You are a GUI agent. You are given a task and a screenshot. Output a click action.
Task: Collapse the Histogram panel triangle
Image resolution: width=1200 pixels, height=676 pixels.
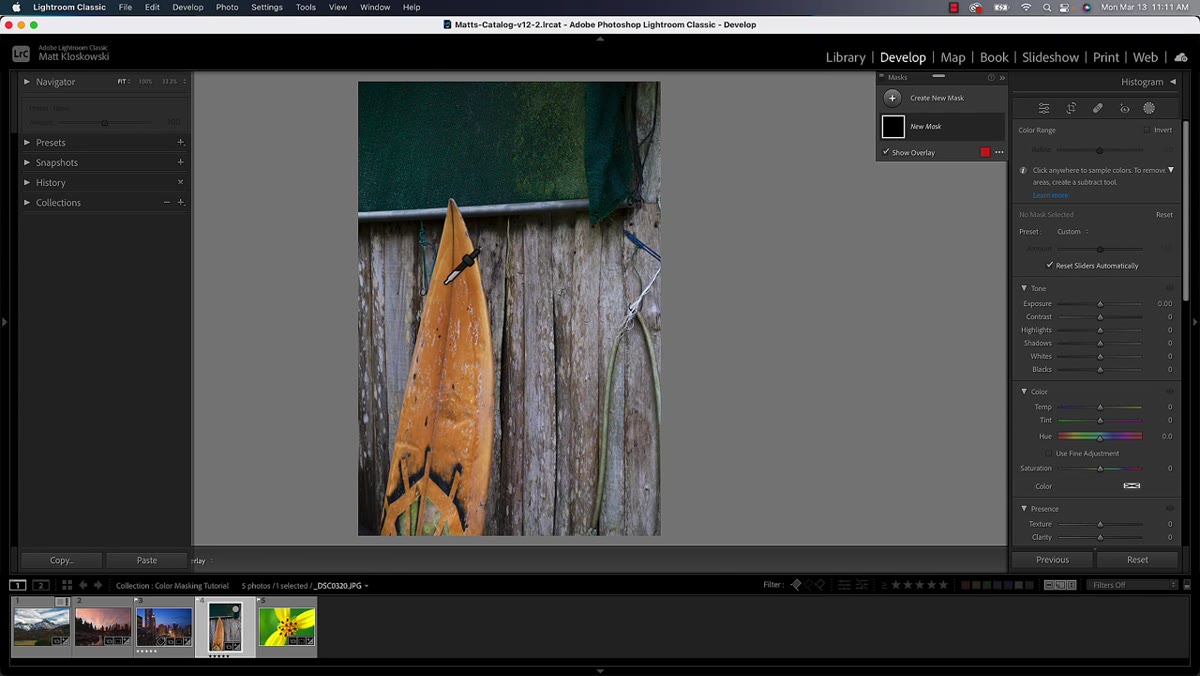pos(1173,82)
